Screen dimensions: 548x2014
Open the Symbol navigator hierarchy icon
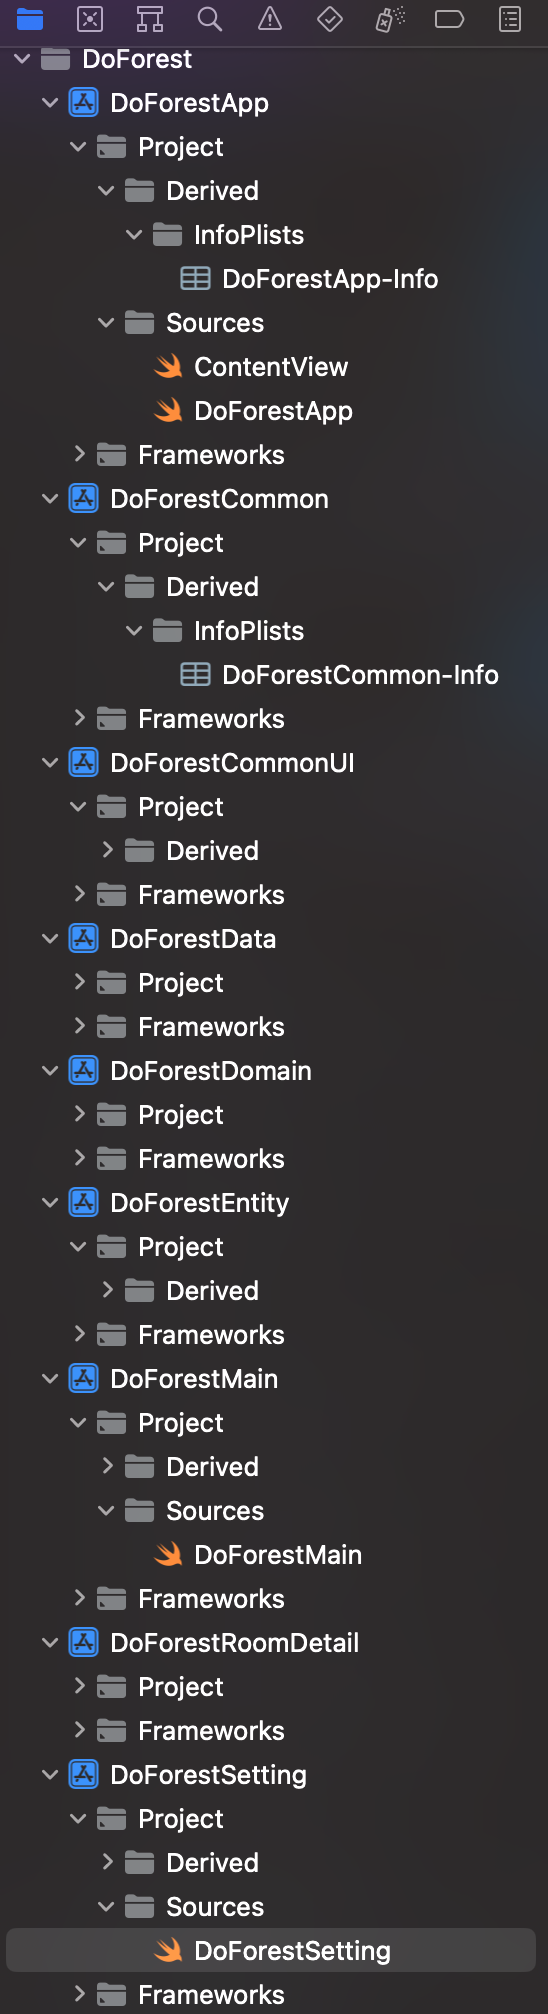coord(150,19)
